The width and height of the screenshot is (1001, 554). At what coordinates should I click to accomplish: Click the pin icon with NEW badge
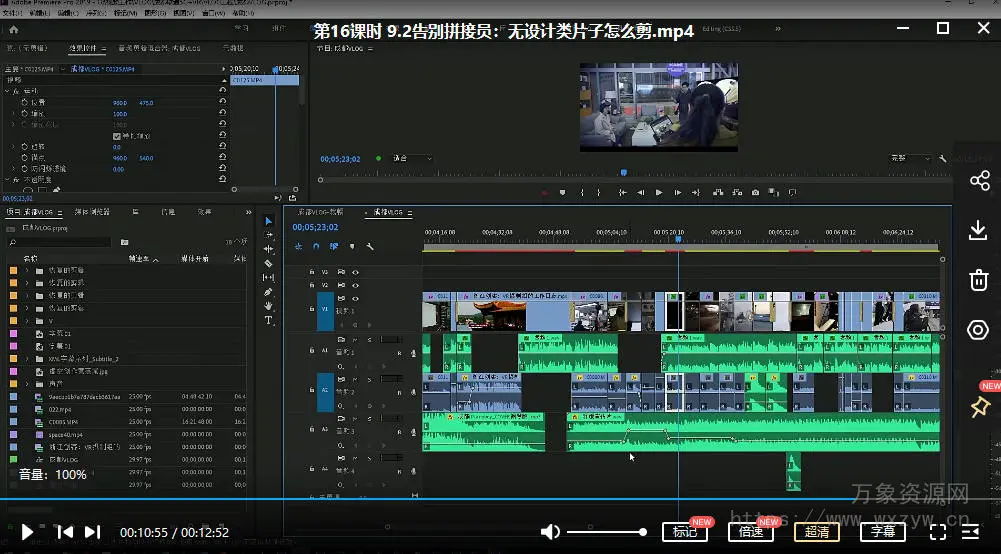(x=979, y=407)
